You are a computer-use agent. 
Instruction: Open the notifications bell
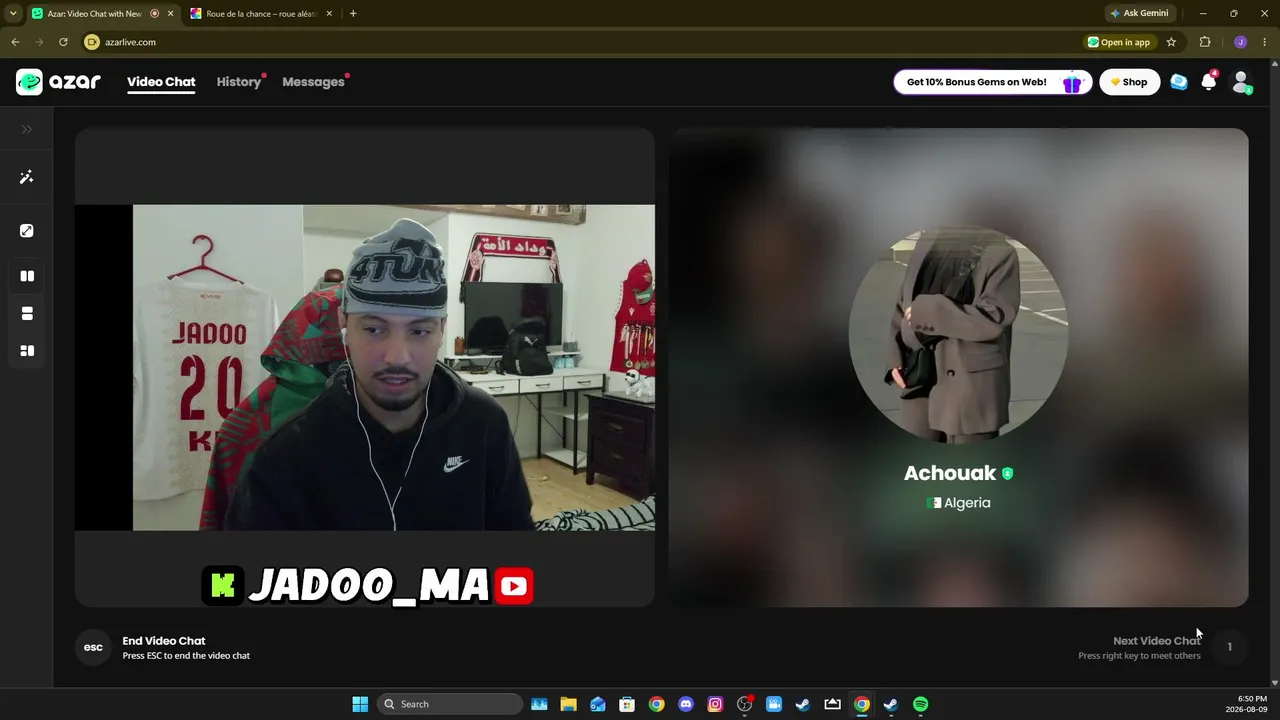1209,82
